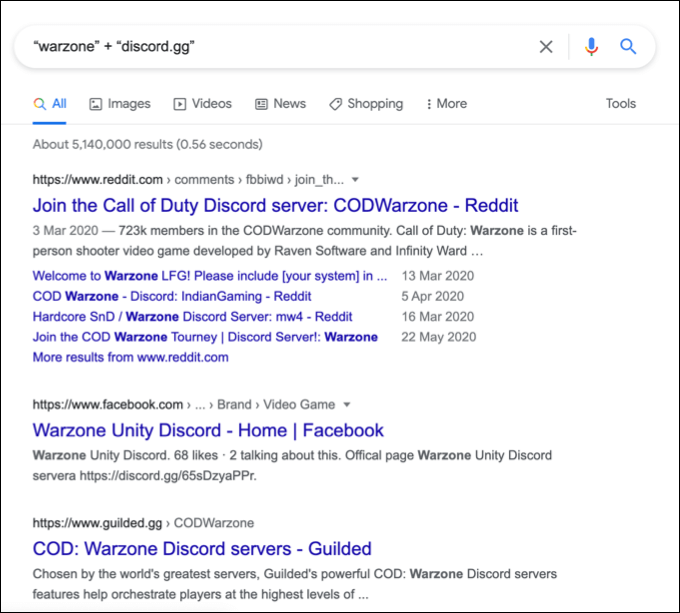
Task: Start voice search with microphone icon
Action: [591, 46]
